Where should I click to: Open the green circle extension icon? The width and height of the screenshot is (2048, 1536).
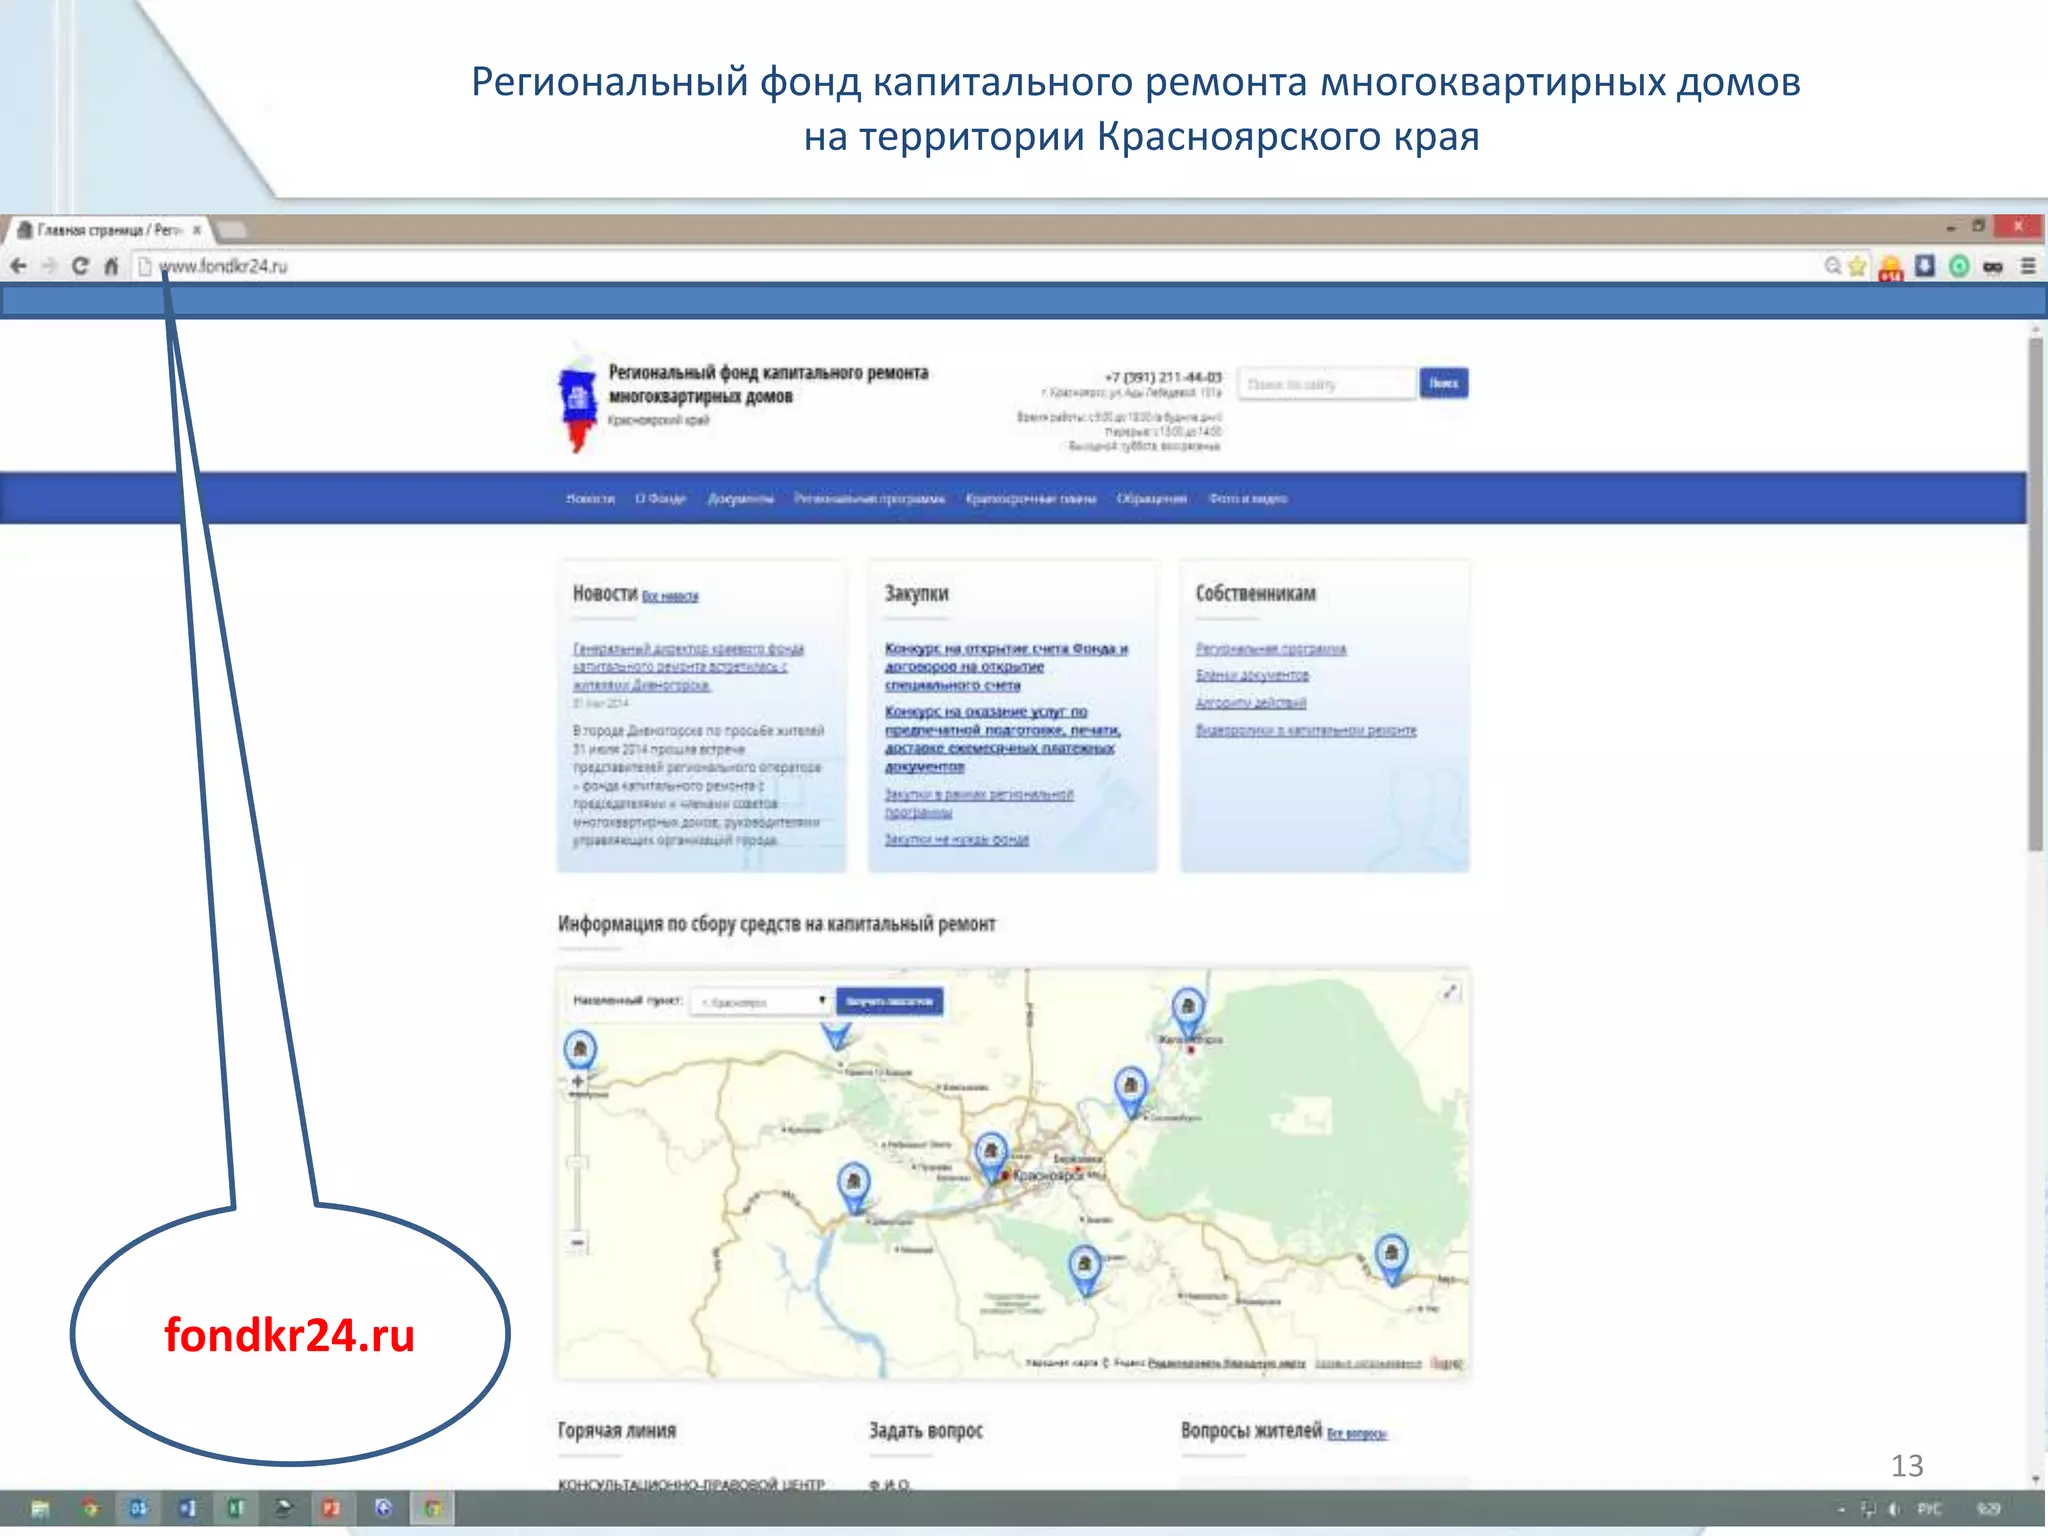[x=1959, y=266]
